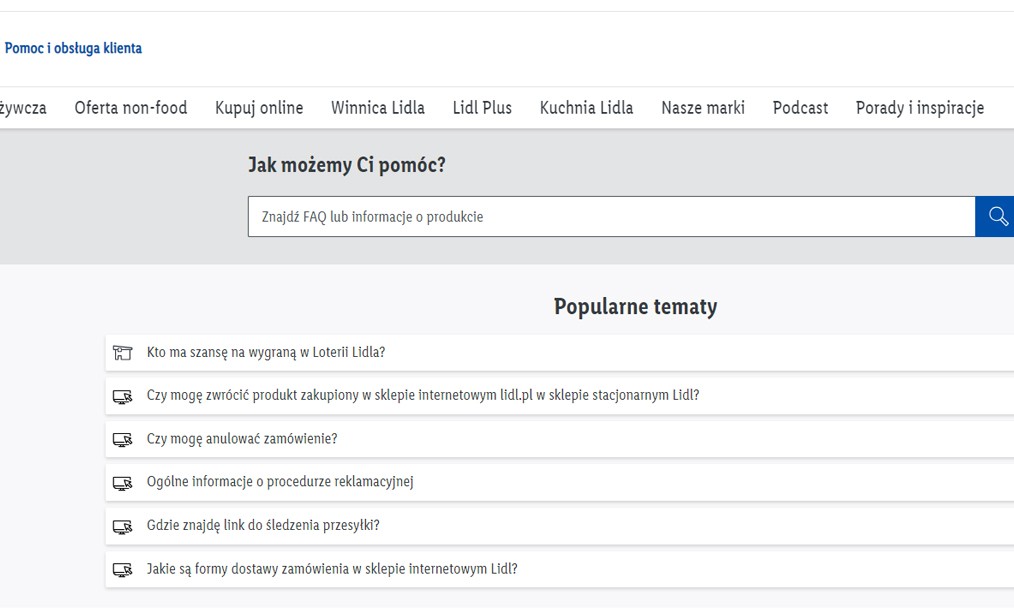Image resolution: width=1014 pixels, height=608 pixels.
Task: Click the 'Jak możemy Ci pomóc?' heading
Action: pyautogui.click(x=347, y=165)
